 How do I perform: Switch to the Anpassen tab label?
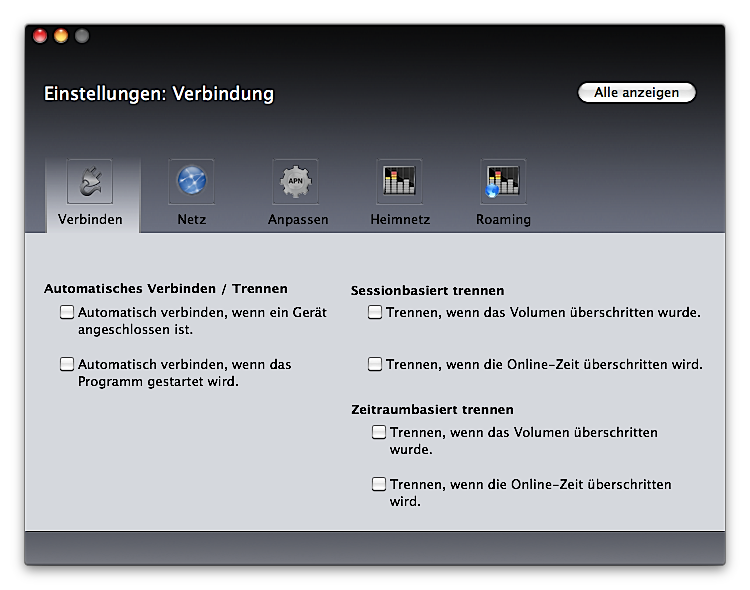click(298, 219)
